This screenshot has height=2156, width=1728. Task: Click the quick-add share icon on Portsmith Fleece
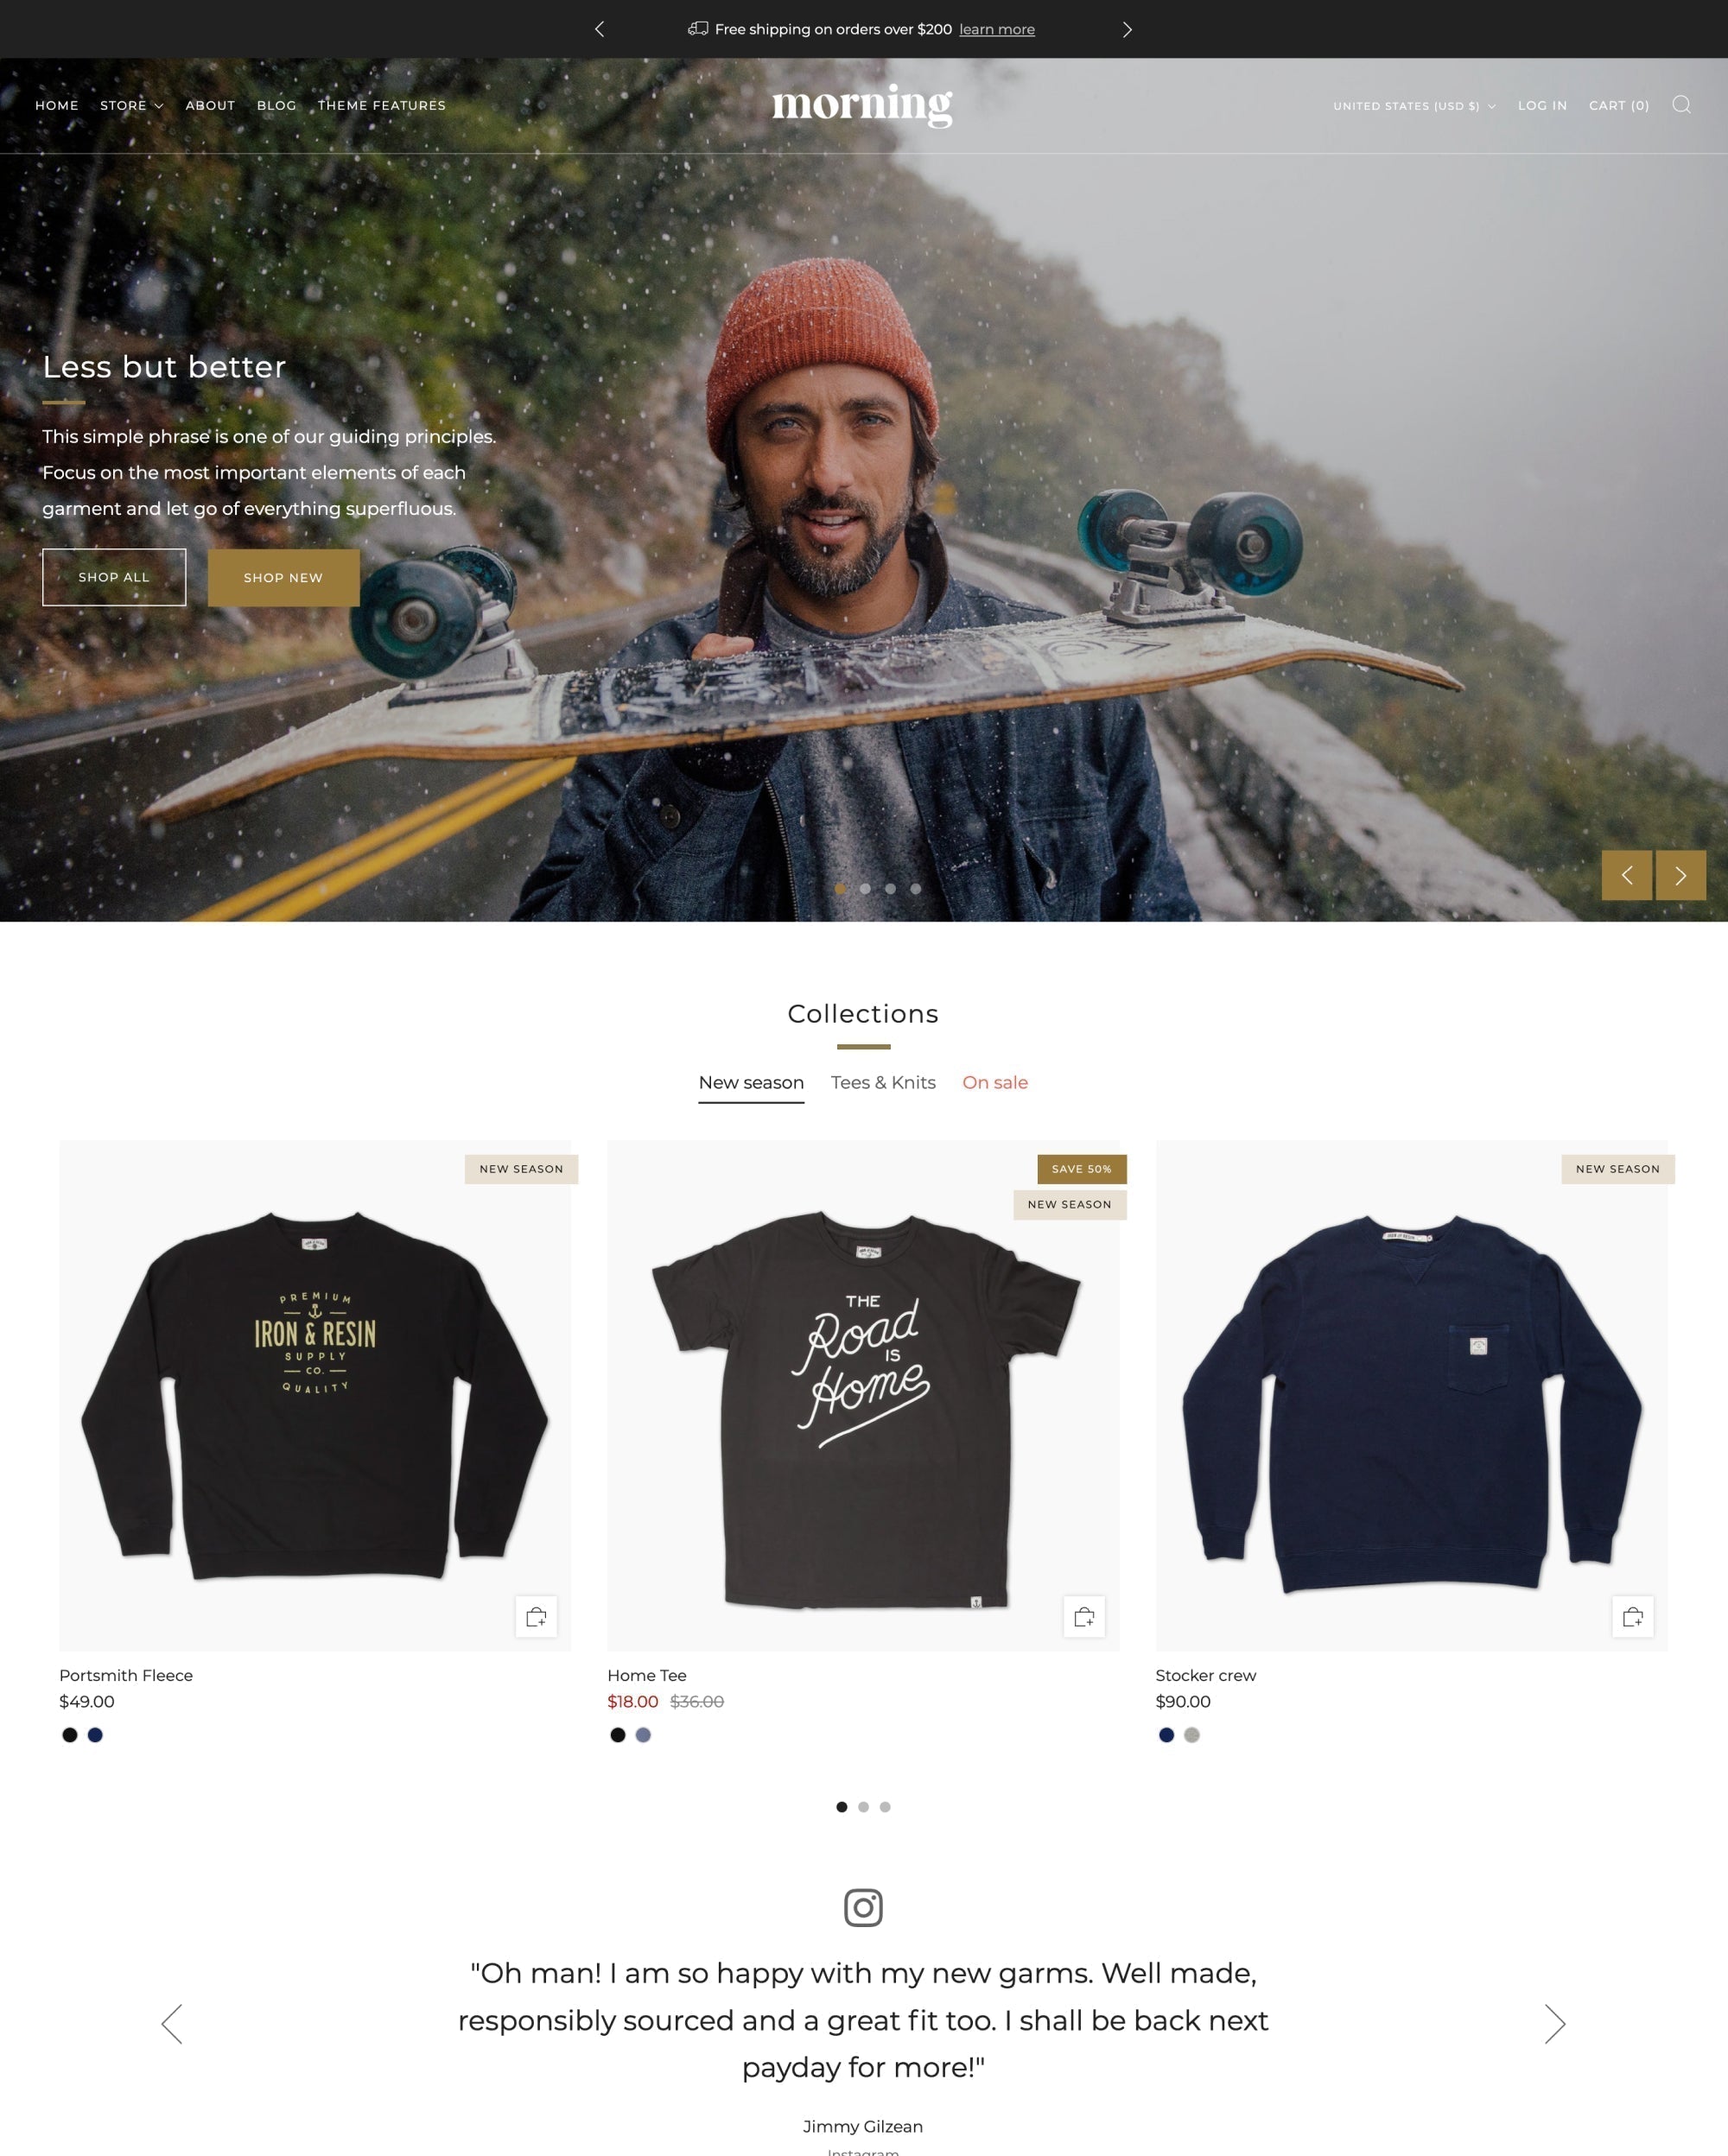click(x=537, y=1616)
